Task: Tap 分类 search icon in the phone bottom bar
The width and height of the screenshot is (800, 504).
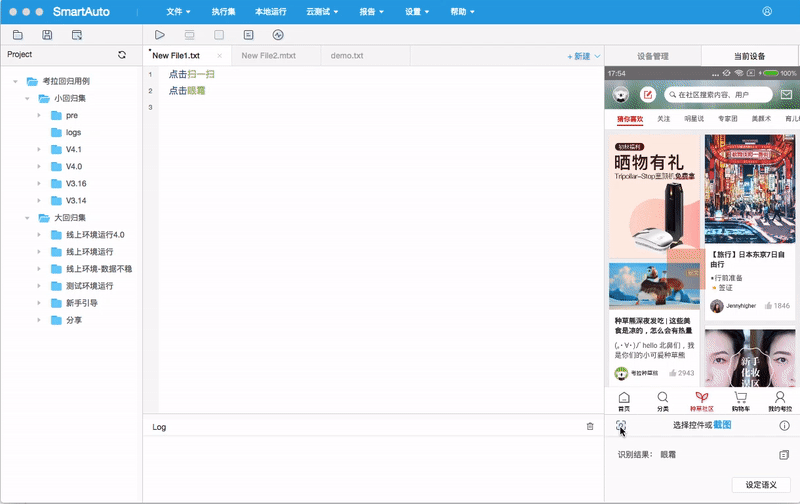Action: coord(663,401)
